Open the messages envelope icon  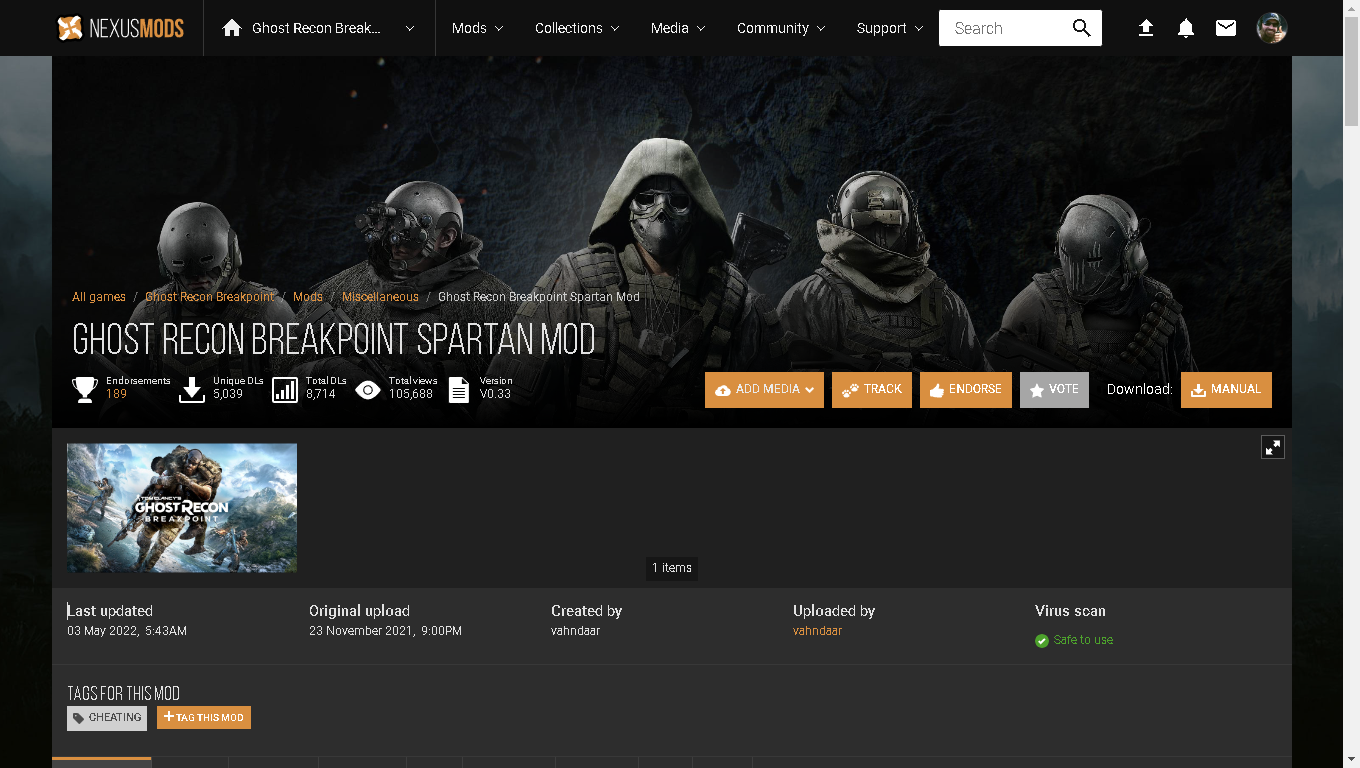click(x=1226, y=28)
